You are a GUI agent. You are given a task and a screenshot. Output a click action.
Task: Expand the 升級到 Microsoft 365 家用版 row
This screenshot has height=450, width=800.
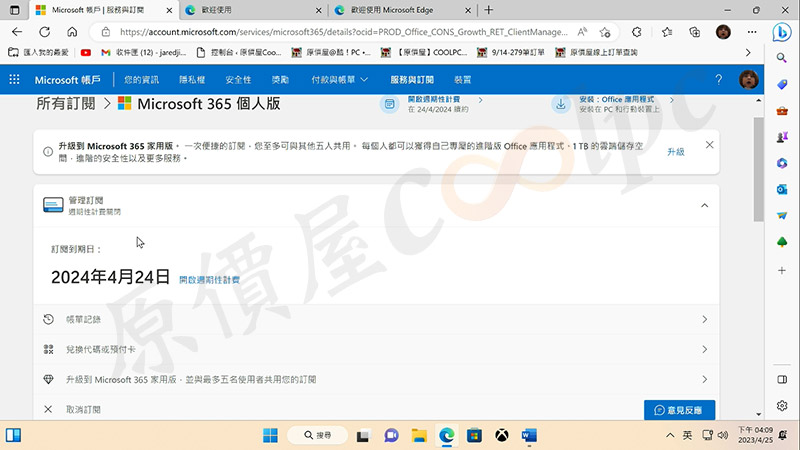(377, 380)
